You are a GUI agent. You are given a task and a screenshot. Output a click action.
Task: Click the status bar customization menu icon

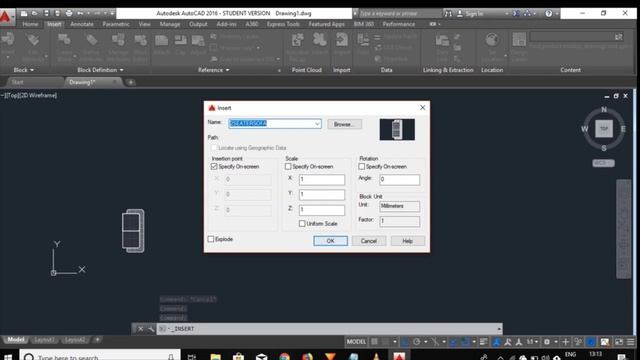pos(631,342)
